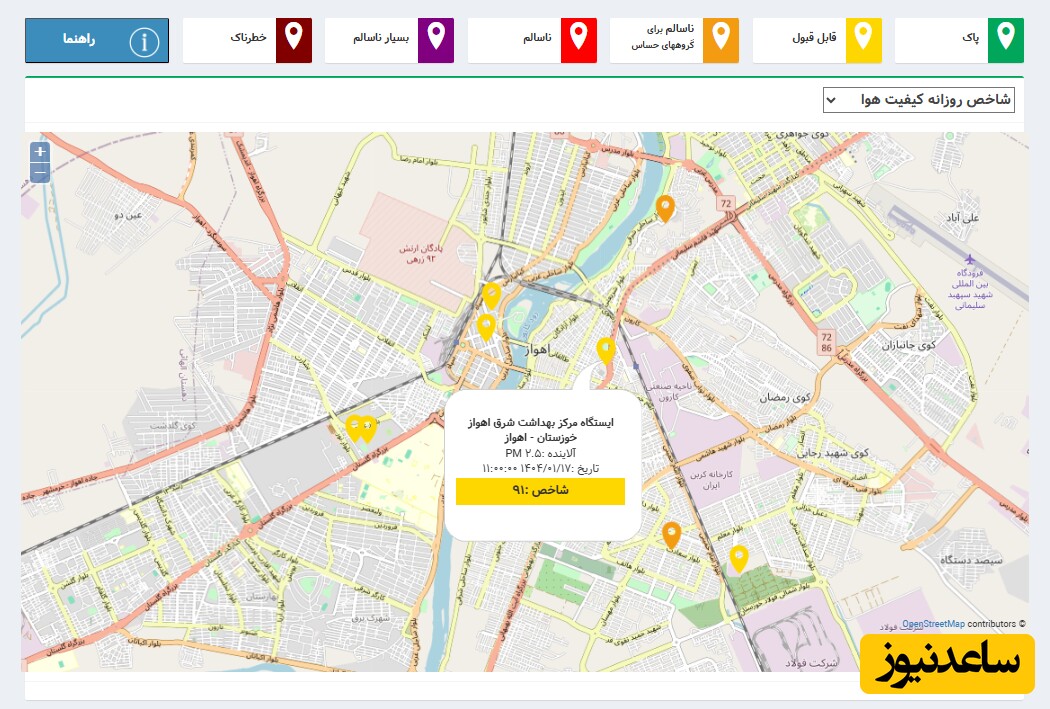Screen dimensions: 1050x709
Task: Click the yellow pin icon for قابل قبول
Action: click(x=863, y=40)
